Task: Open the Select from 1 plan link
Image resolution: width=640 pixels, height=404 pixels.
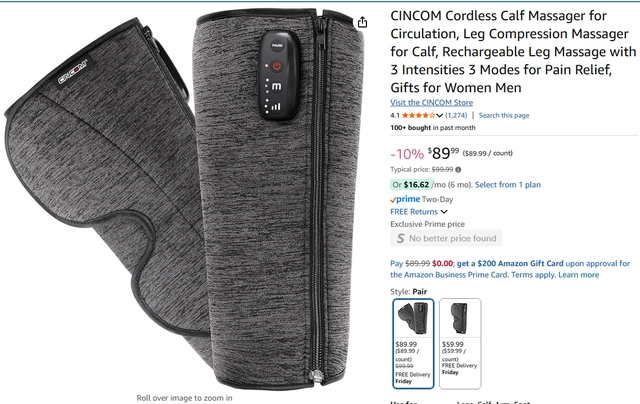Action: point(508,185)
